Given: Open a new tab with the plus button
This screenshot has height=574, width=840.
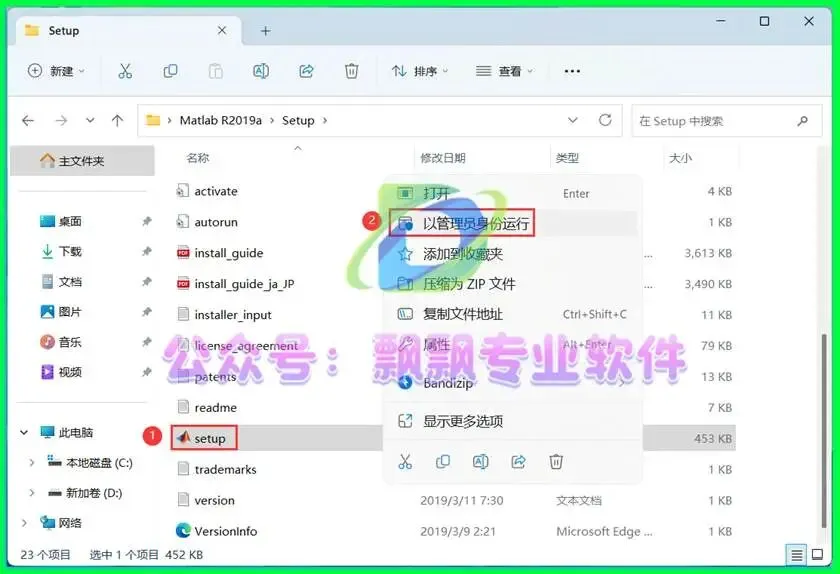Looking at the screenshot, I should click(x=265, y=31).
